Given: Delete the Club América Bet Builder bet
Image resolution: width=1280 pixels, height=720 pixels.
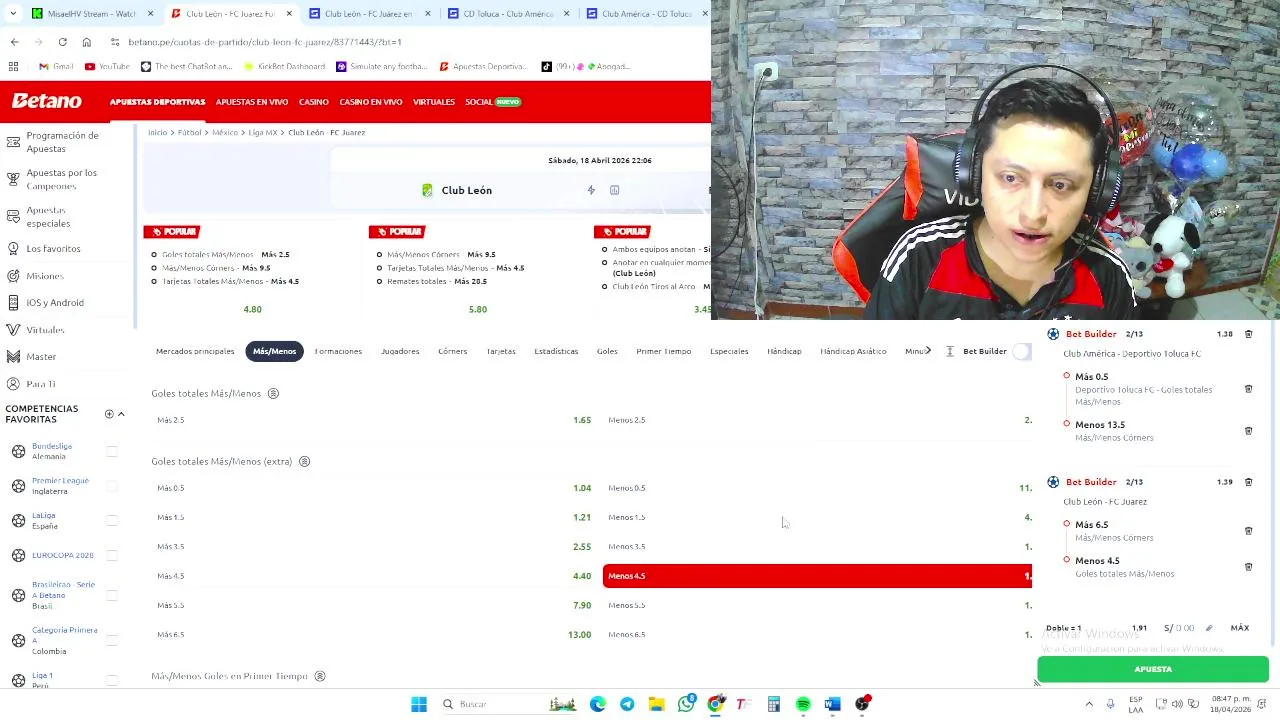Looking at the screenshot, I should tap(1248, 334).
